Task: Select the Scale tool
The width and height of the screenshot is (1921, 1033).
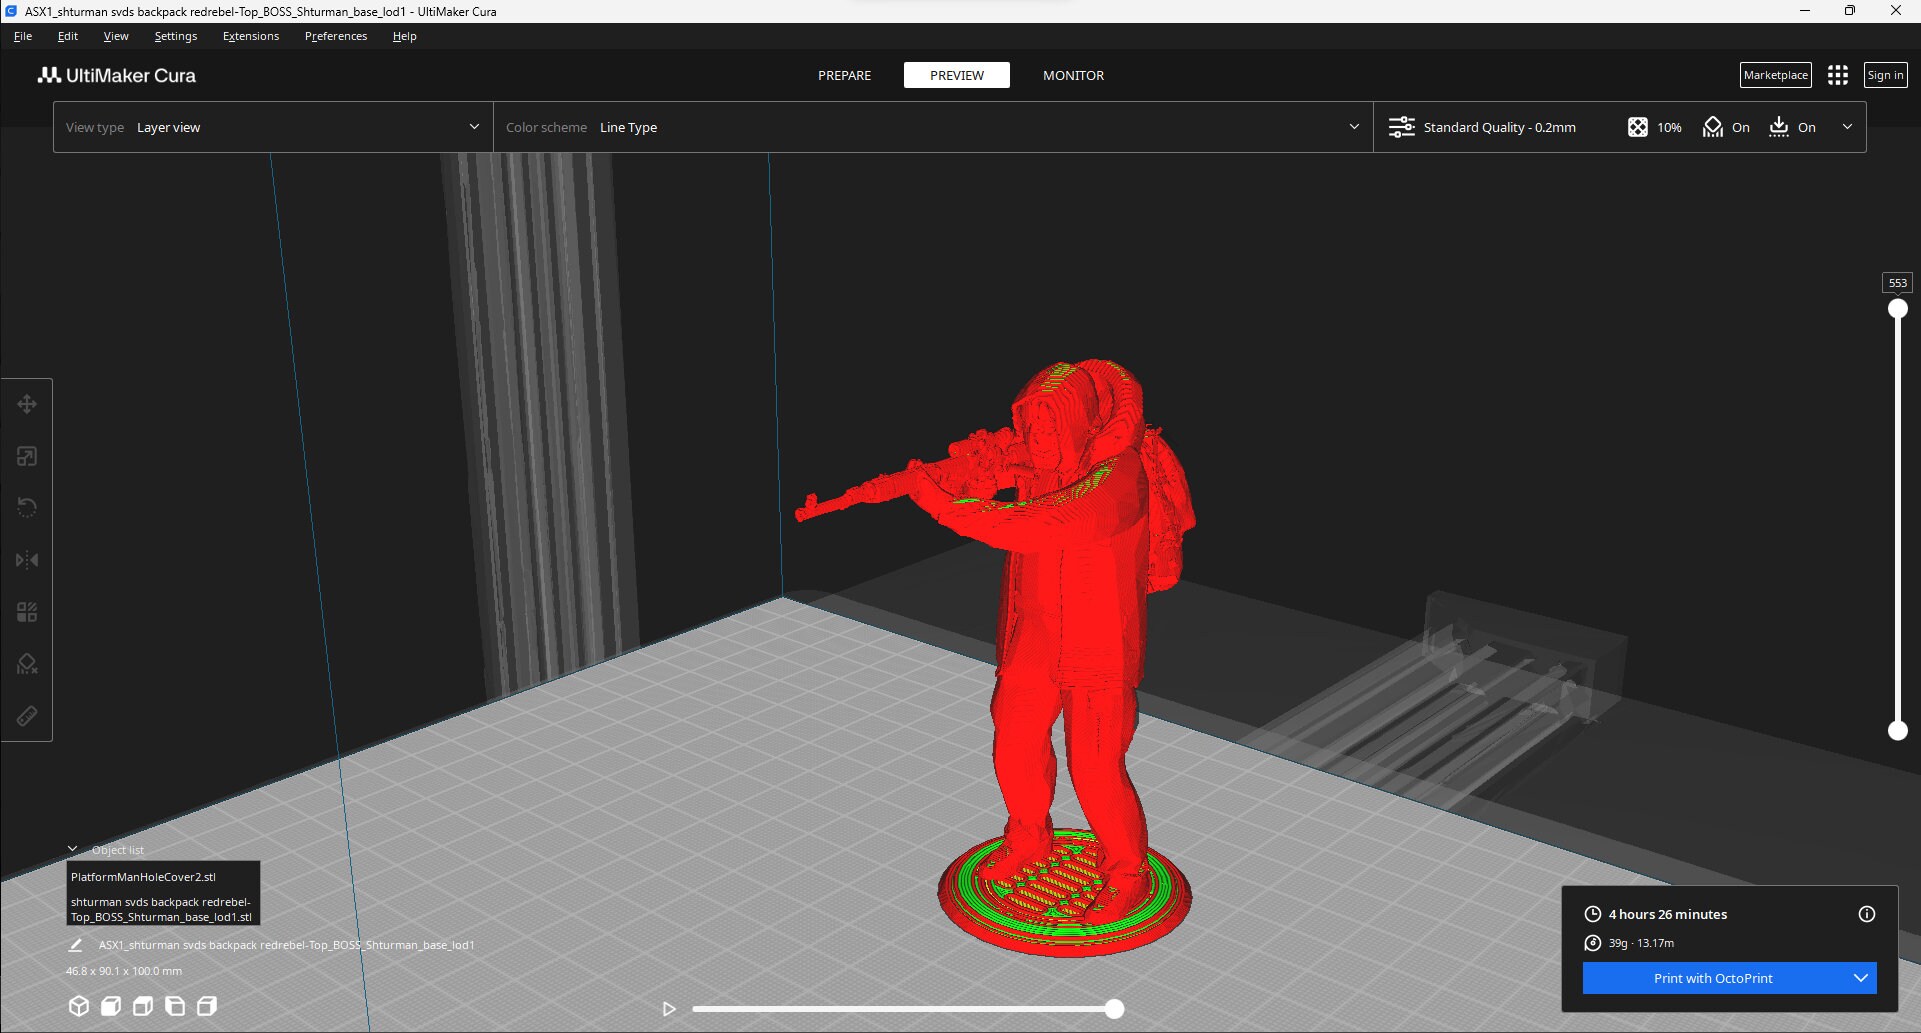Action: pos(27,457)
